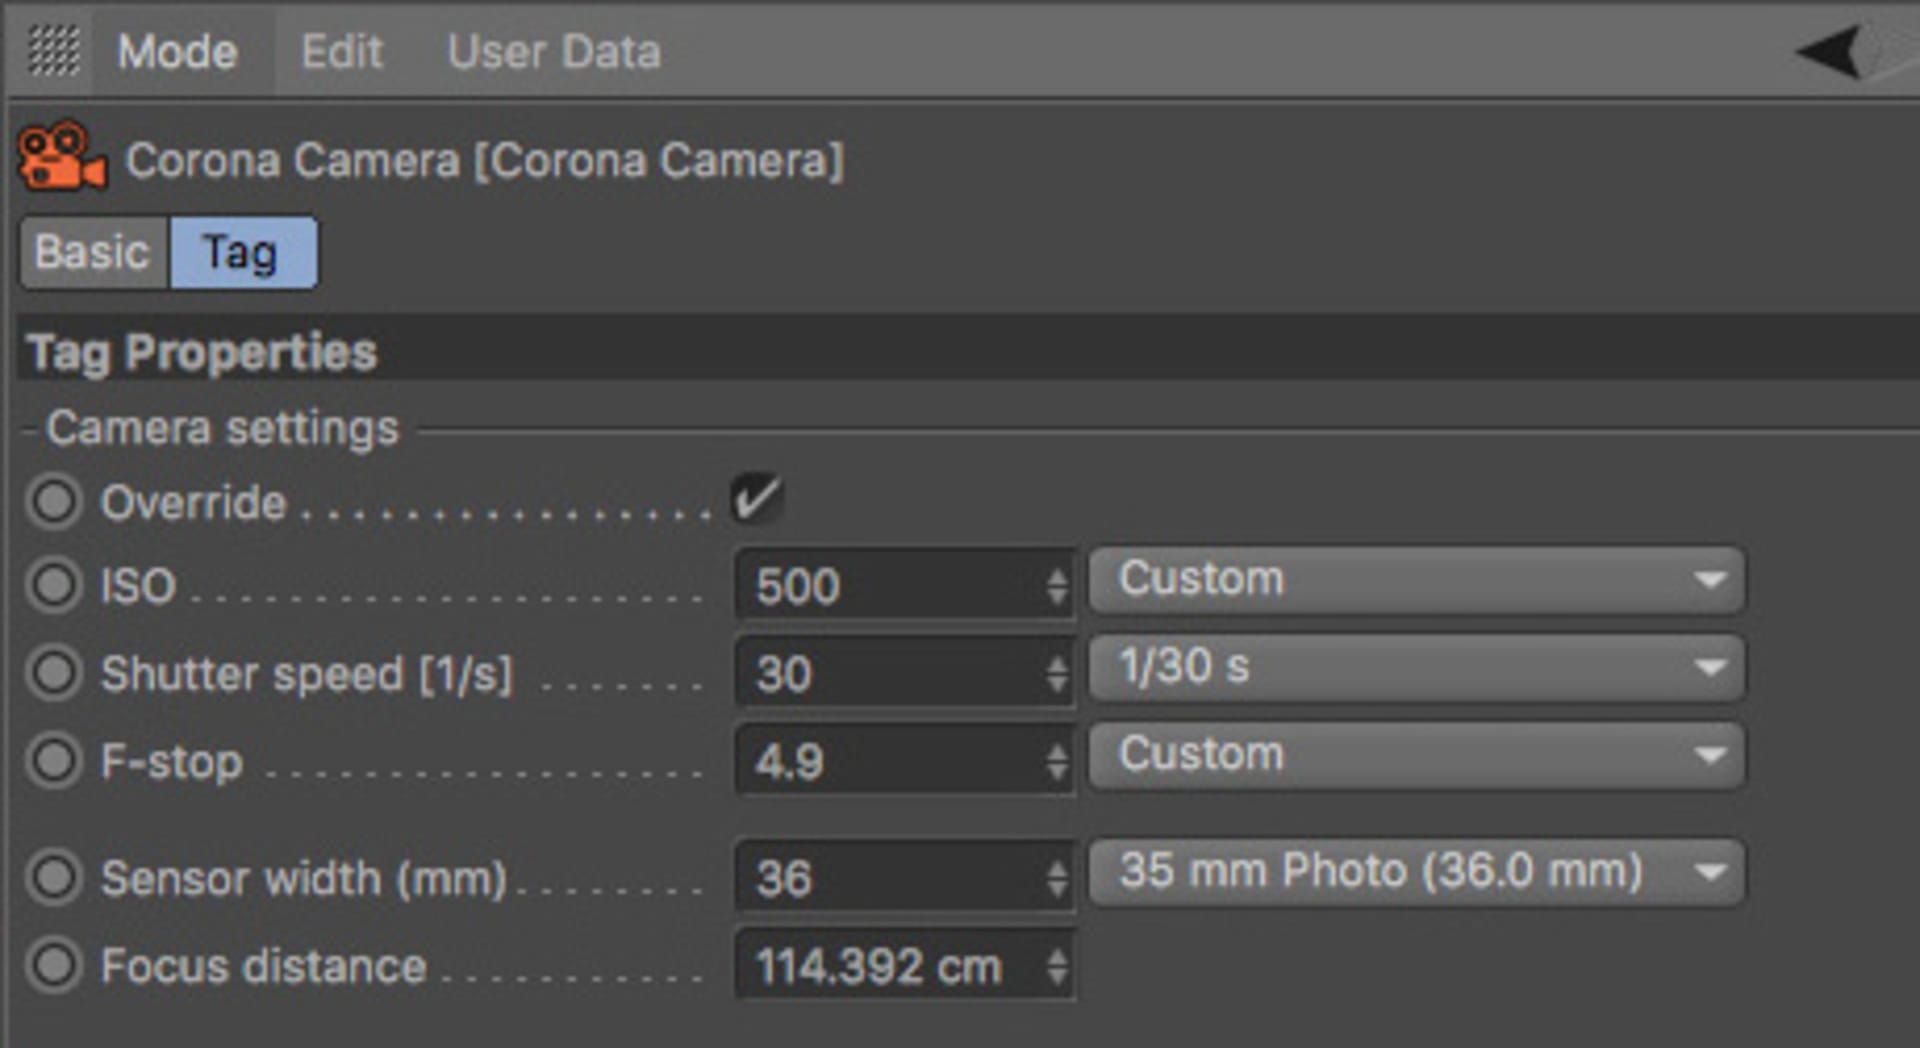Click the back arrow navigation icon
This screenshot has height=1048, width=1920.
click(1829, 52)
